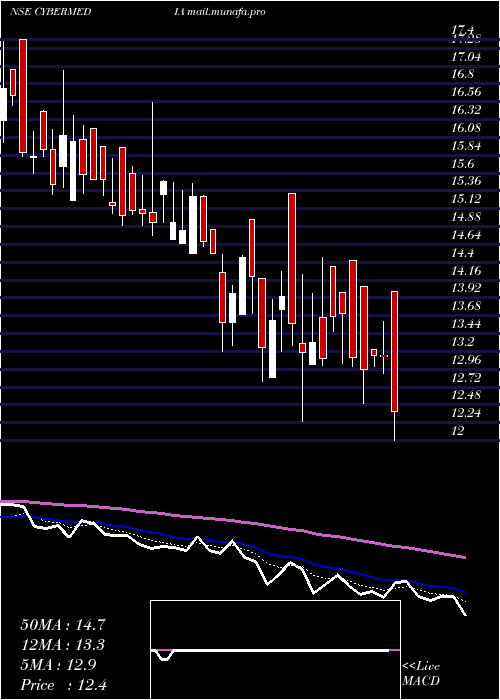This screenshot has width=500, height=700.
Task: Click the 12.48 price axis label
Action: click(x=467, y=395)
